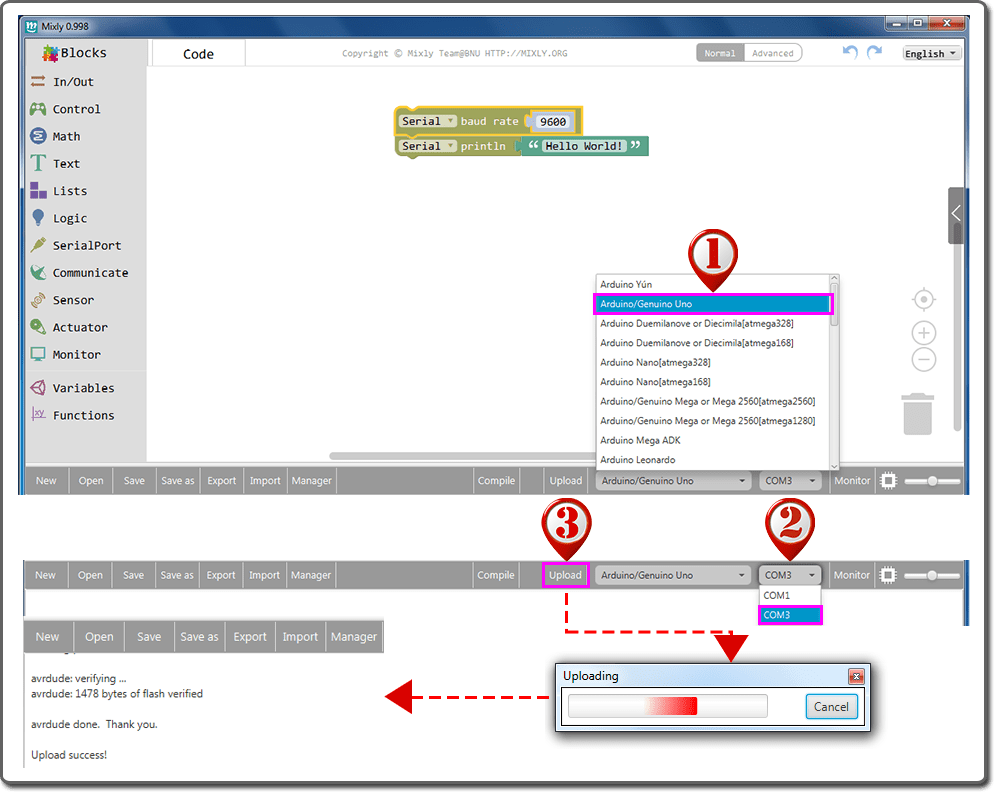
Task: Open the SerialPort block category
Action: (86, 246)
